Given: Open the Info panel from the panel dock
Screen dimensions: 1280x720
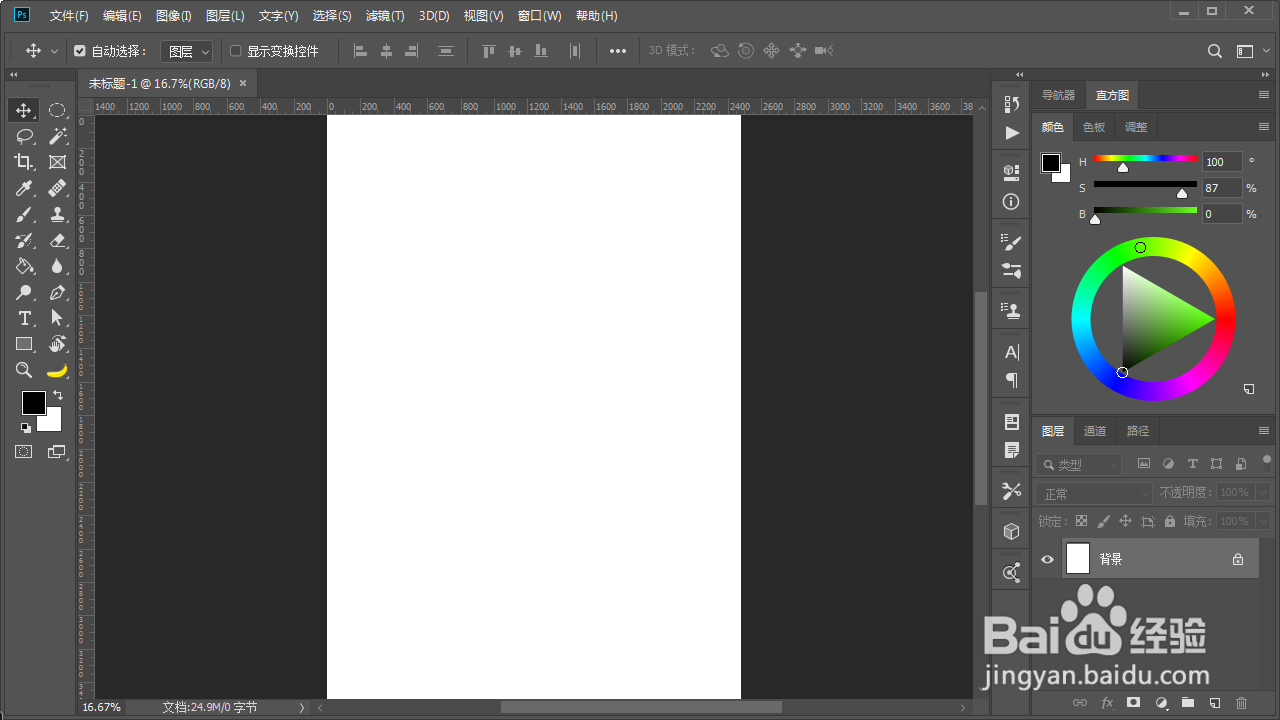Looking at the screenshot, I should click(1010, 201).
